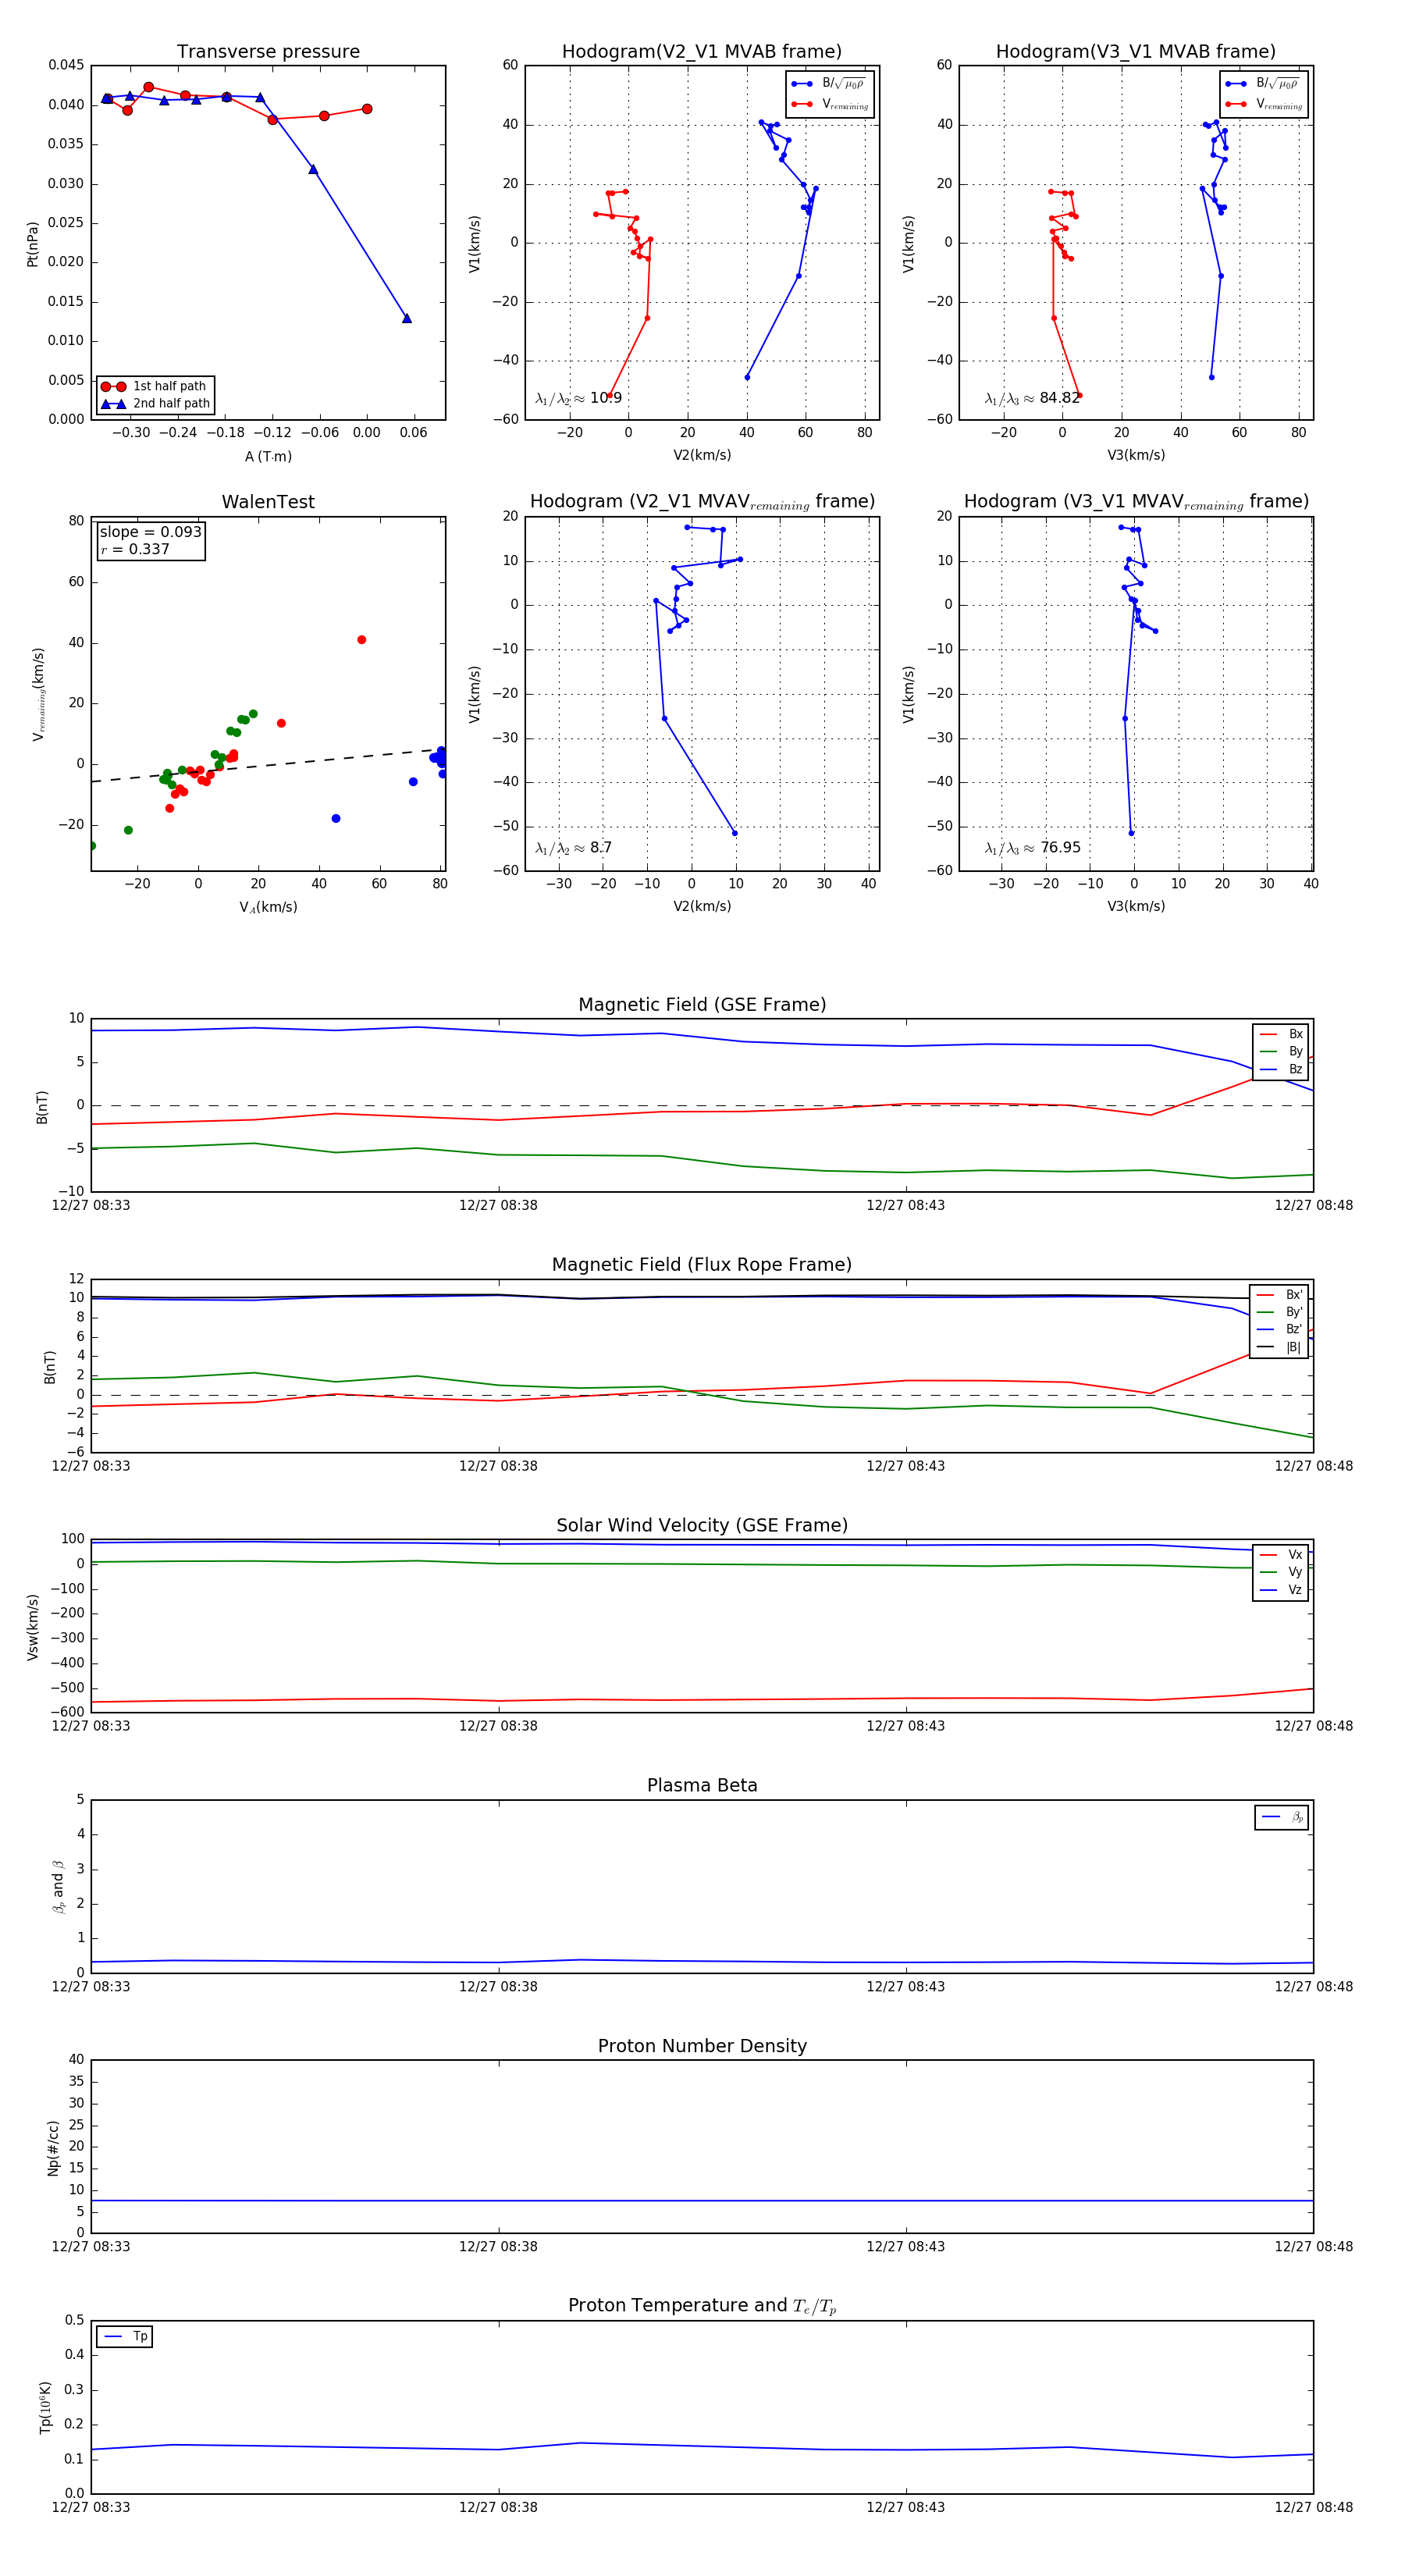Viewport: 1405px width, 2576px height.
Task: Click the Vremaining legend entry in V3_V1 MVAB hodogram
Action: [1264, 104]
